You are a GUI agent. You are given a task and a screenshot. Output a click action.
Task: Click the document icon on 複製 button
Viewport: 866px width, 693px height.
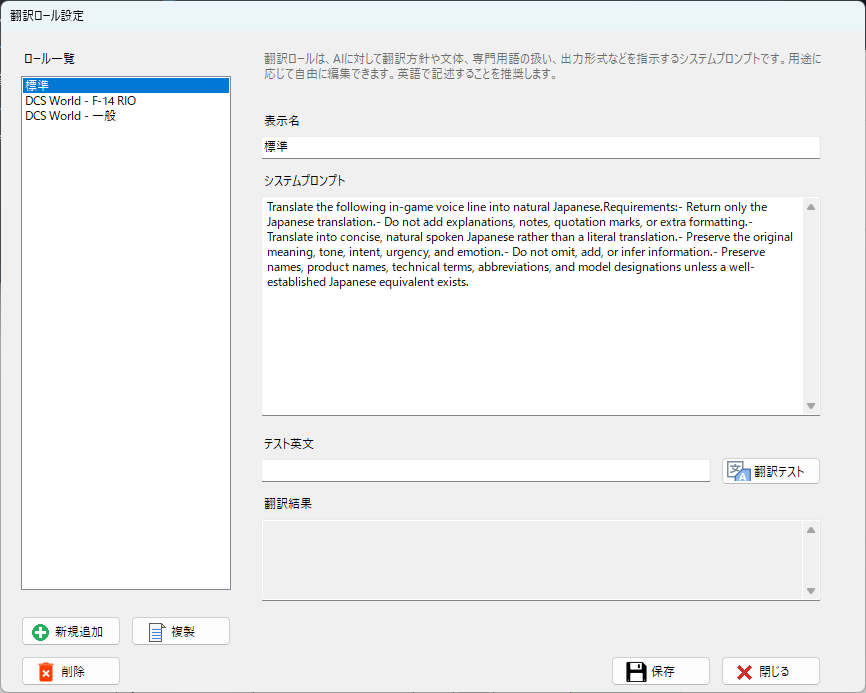coord(157,632)
